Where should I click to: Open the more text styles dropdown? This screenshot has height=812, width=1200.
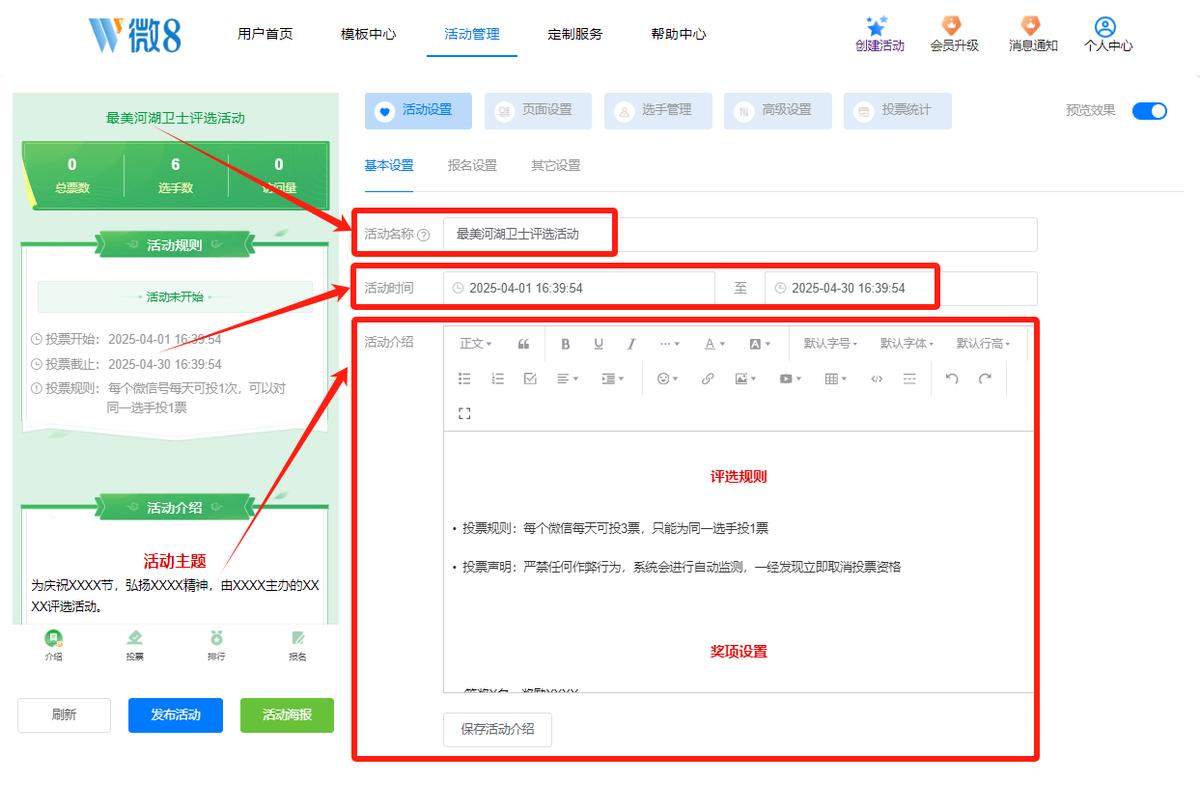[669, 344]
